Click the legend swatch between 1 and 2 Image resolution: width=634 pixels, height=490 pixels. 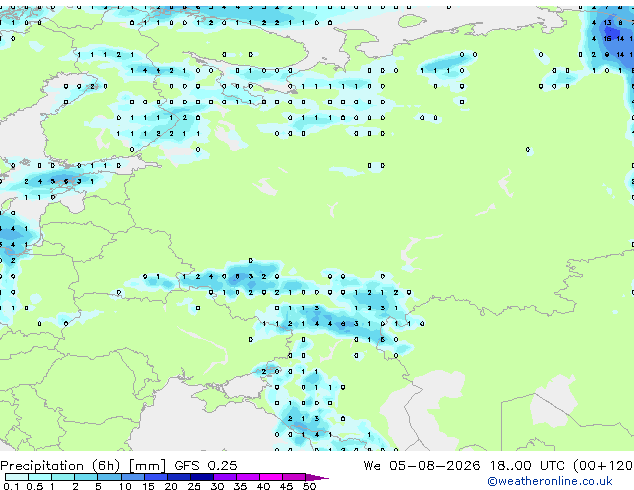click(x=63, y=477)
